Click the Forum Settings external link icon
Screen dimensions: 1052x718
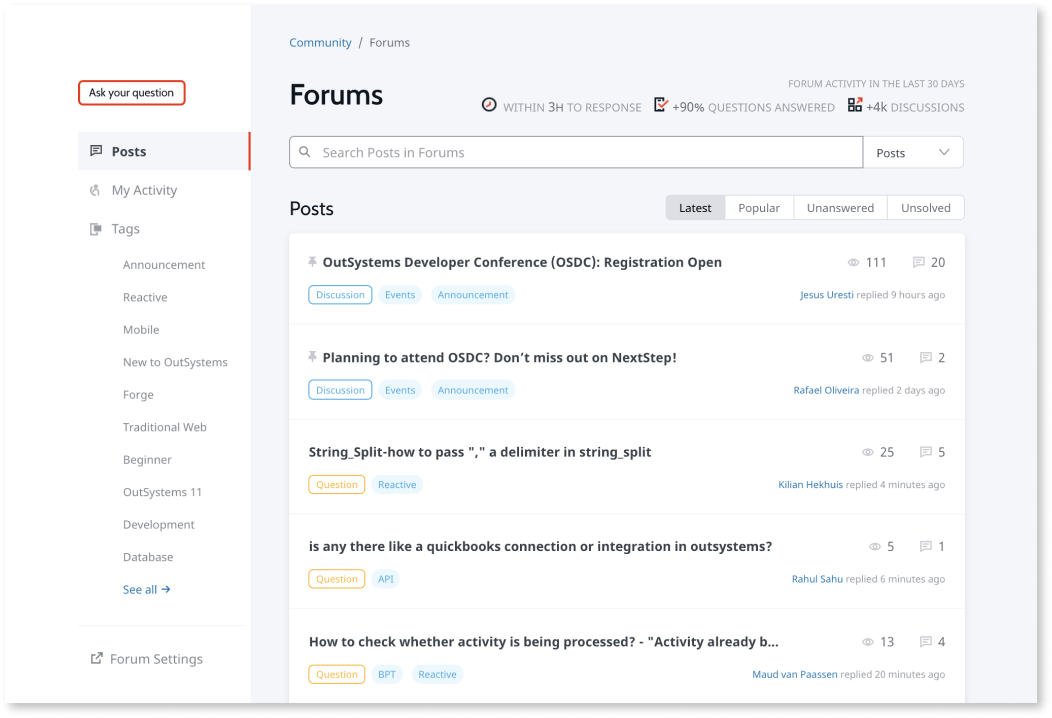click(96, 659)
